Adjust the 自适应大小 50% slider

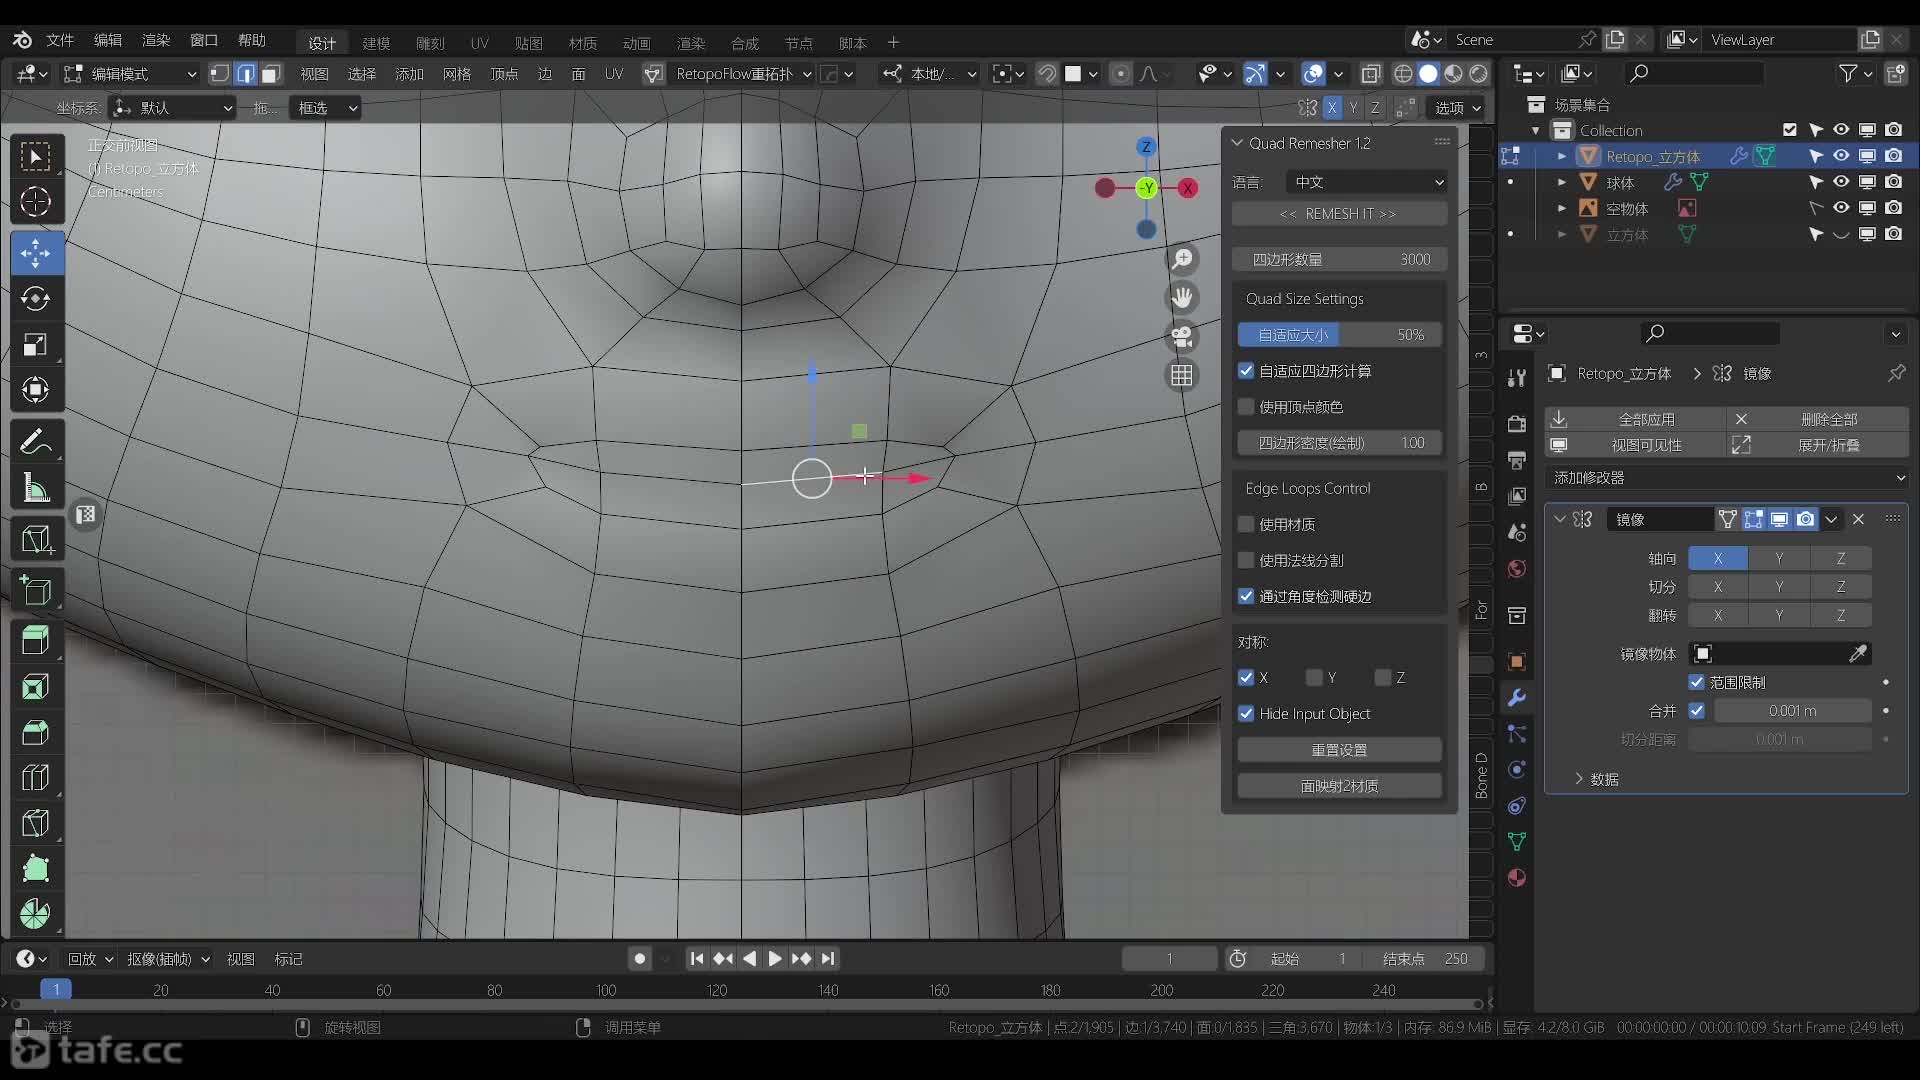click(x=1339, y=335)
